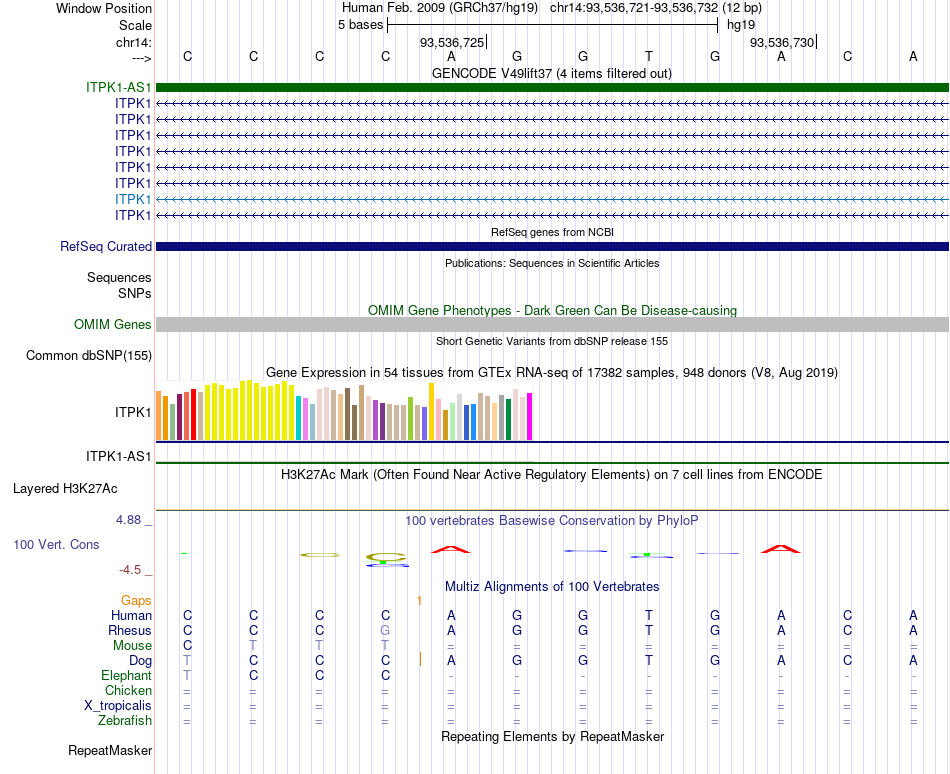
Task: Click the 'RefSeq genes from NCBI' title
Action: pyautogui.click(x=553, y=232)
